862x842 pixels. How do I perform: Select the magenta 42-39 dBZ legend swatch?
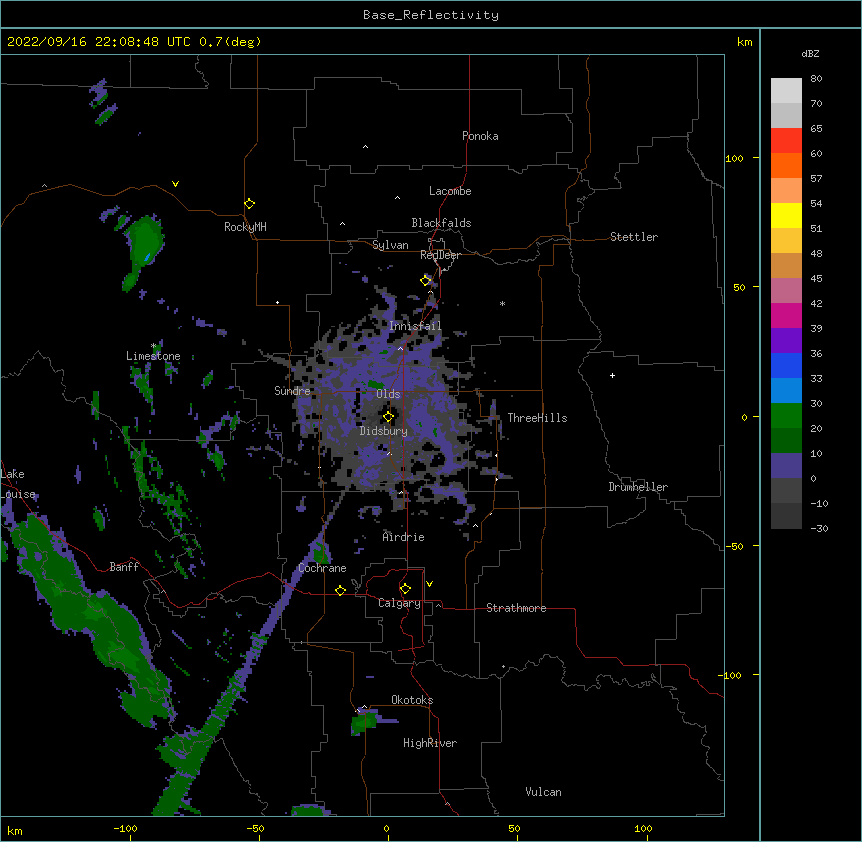tap(786, 315)
